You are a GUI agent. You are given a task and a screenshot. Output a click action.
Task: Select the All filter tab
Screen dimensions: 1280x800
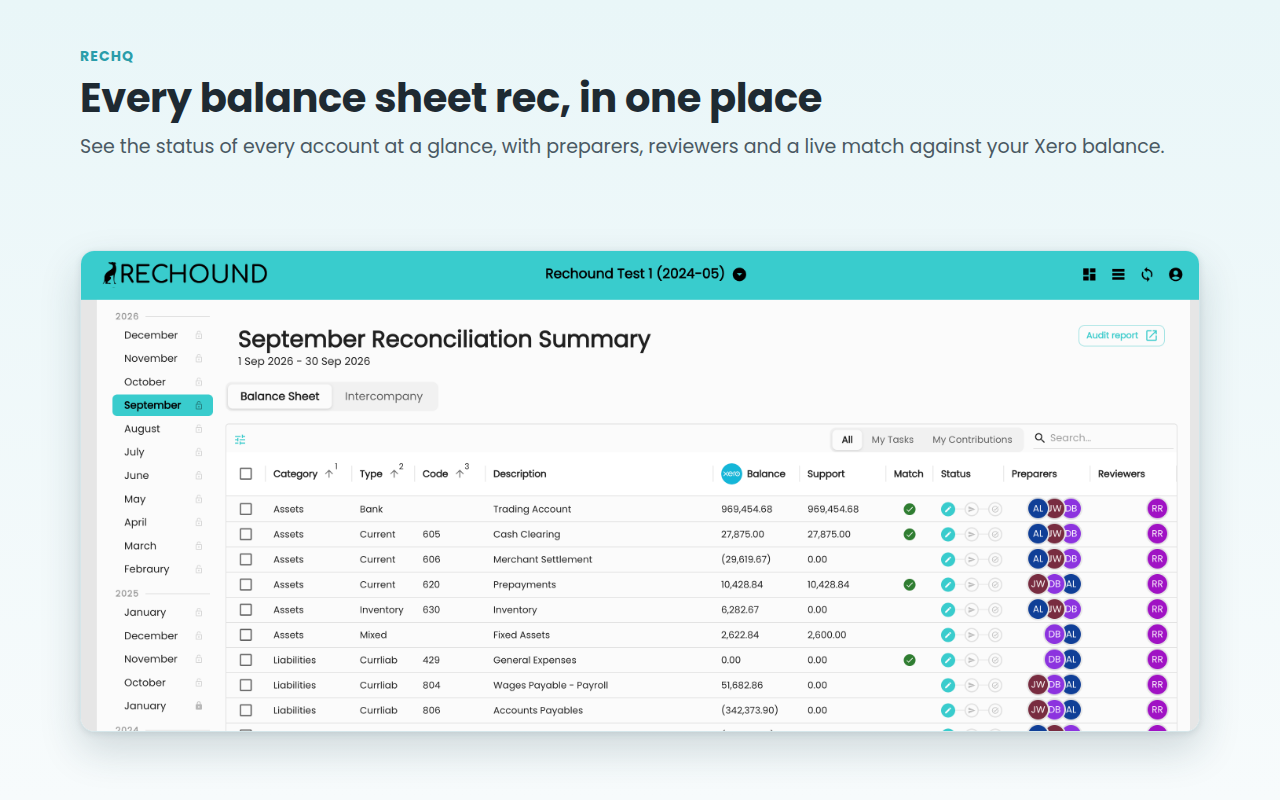[x=847, y=439]
